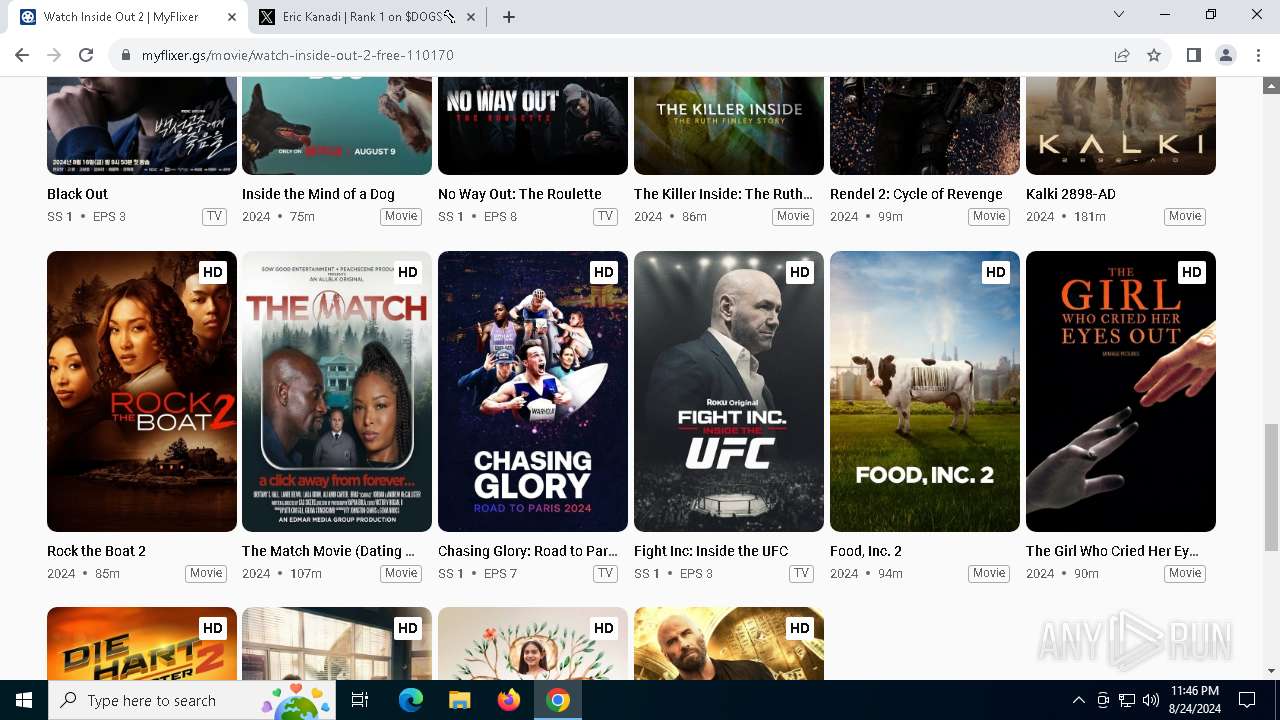Click The Killer Inside: The Ruth... title
The height and width of the screenshot is (720, 1280).
click(x=723, y=194)
